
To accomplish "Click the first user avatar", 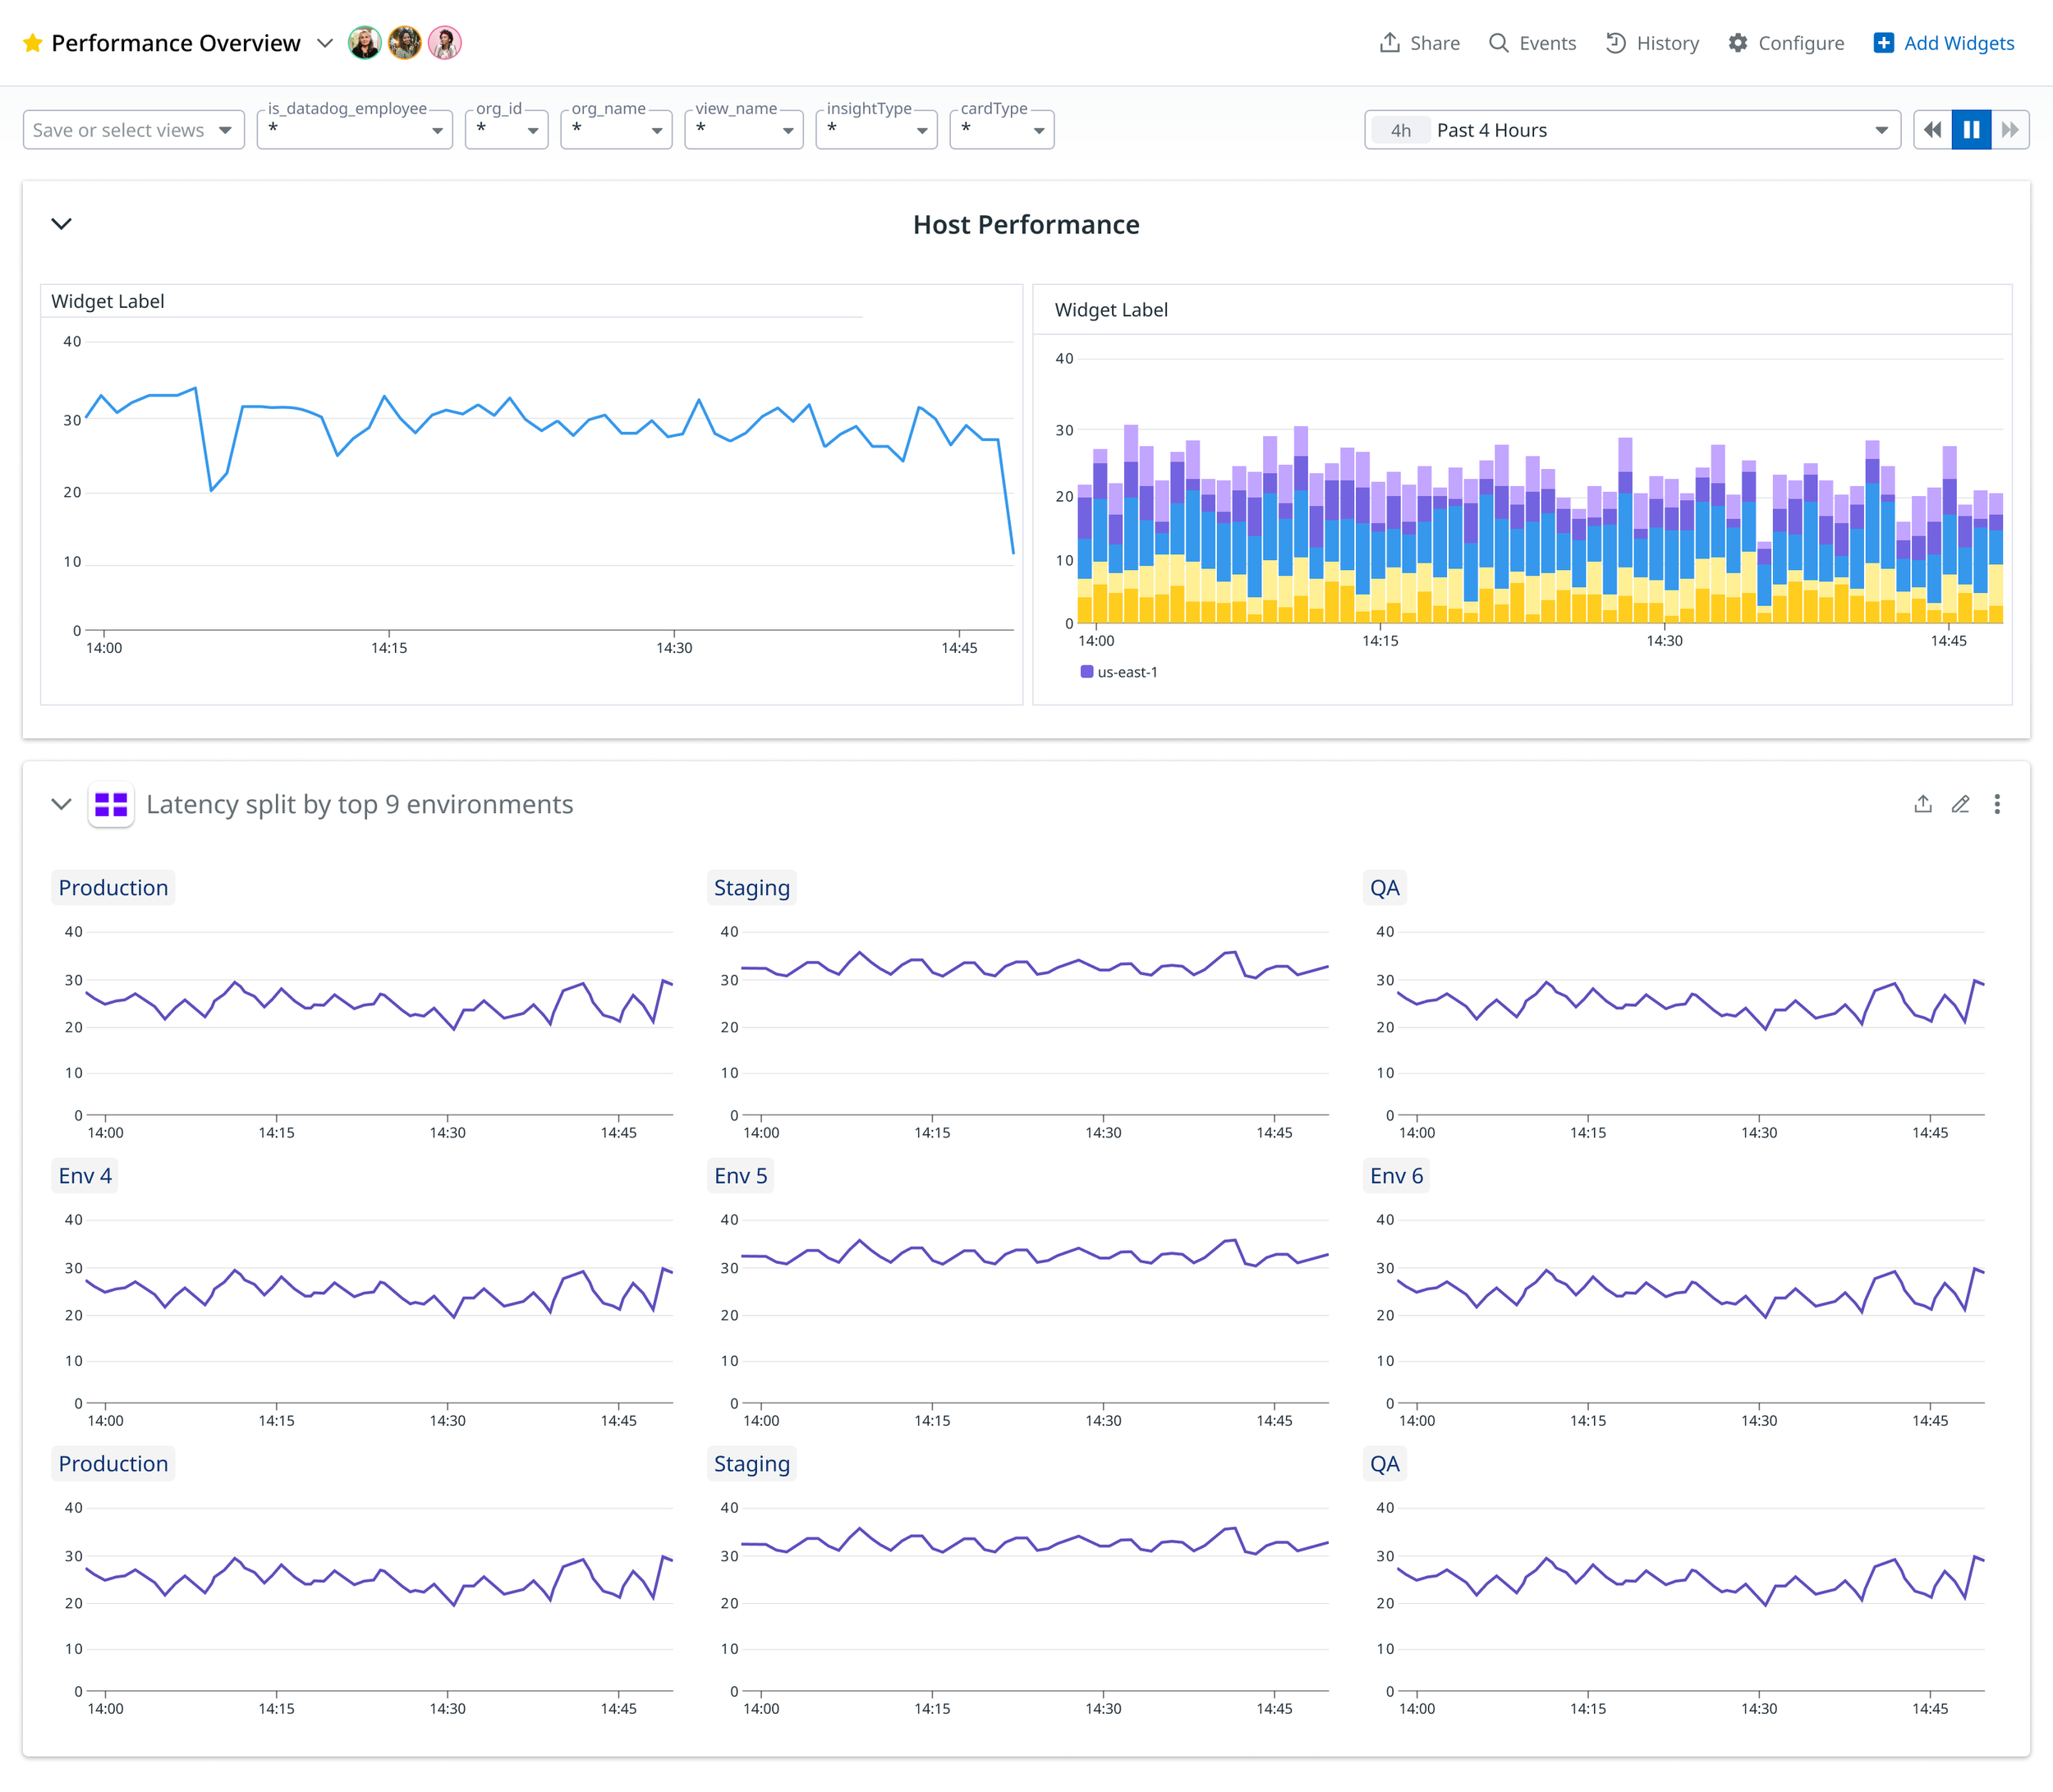I will (364, 43).
